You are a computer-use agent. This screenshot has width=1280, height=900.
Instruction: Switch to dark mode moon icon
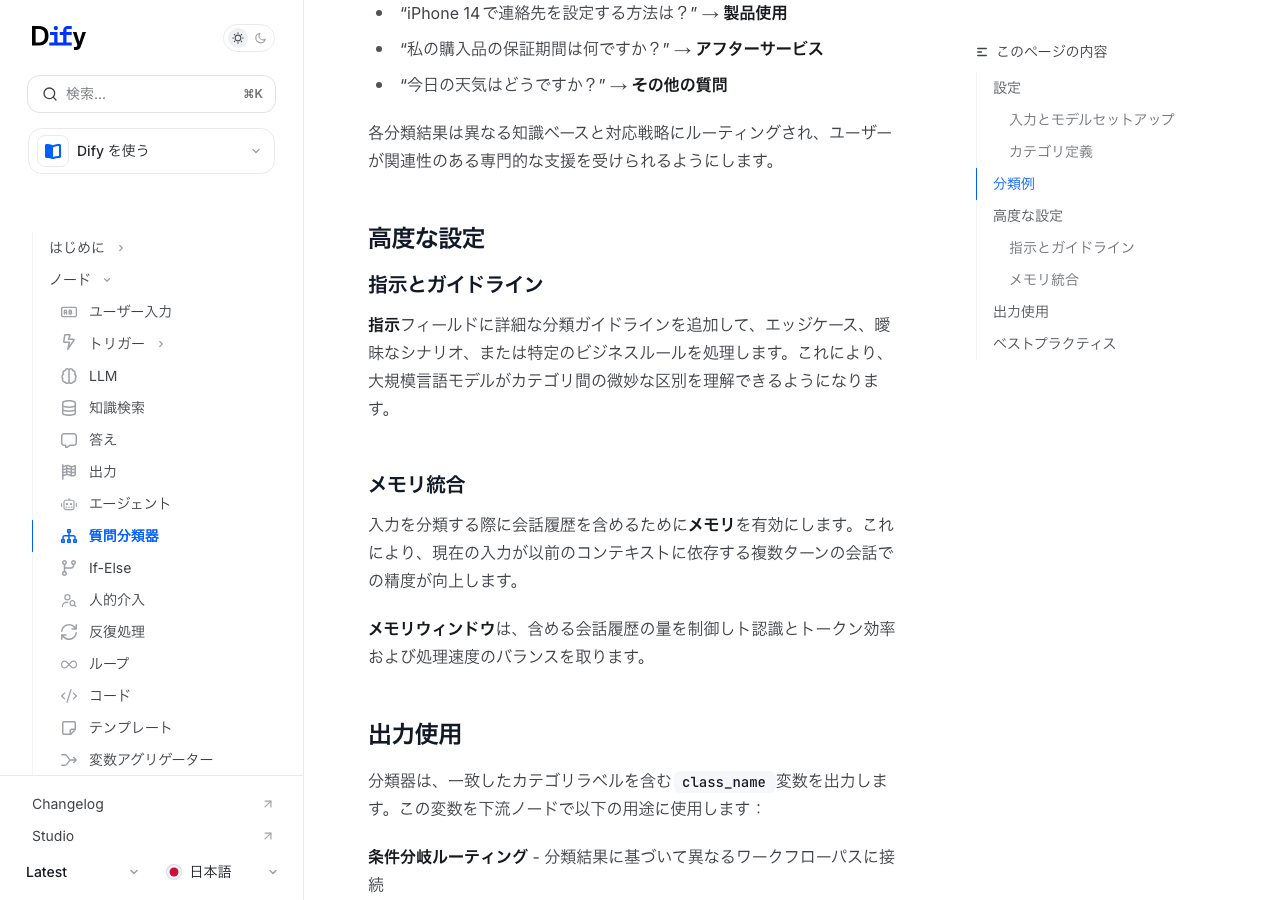click(x=261, y=38)
